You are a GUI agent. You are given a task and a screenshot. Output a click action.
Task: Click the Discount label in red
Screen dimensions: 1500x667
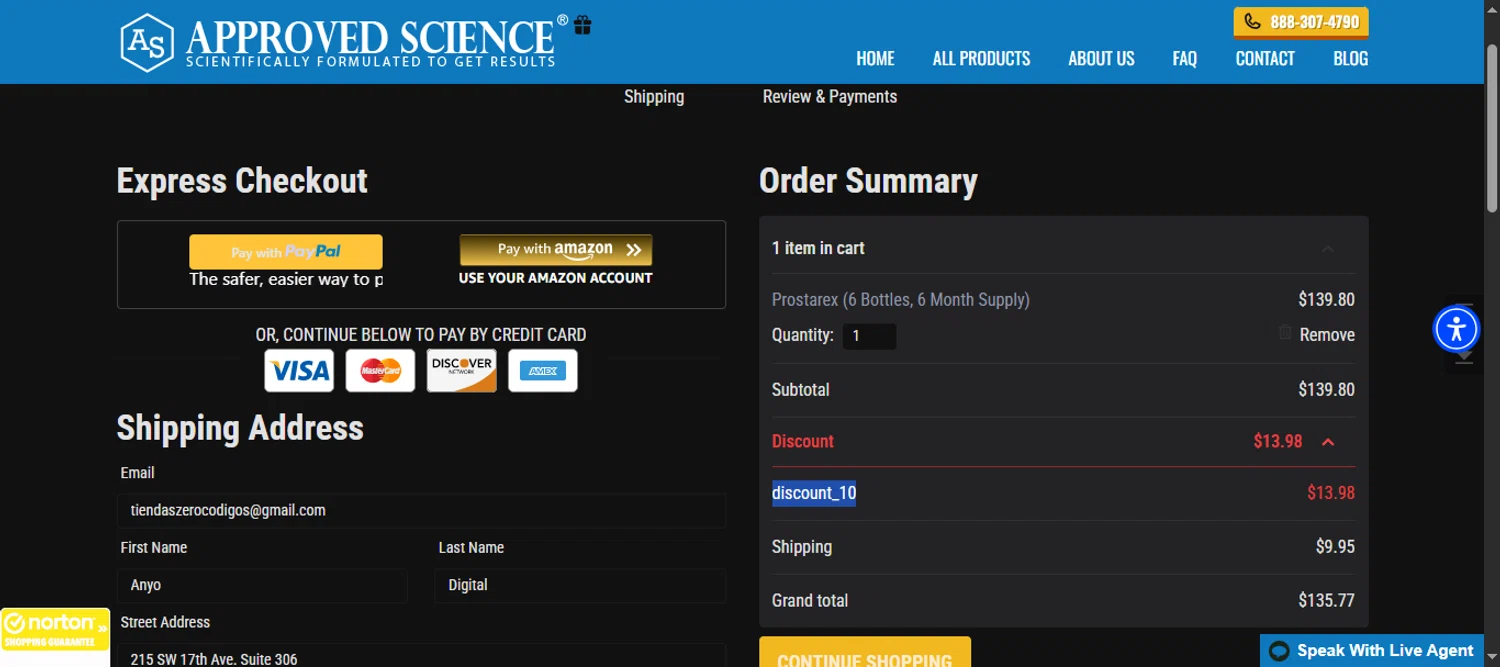click(803, 442)
